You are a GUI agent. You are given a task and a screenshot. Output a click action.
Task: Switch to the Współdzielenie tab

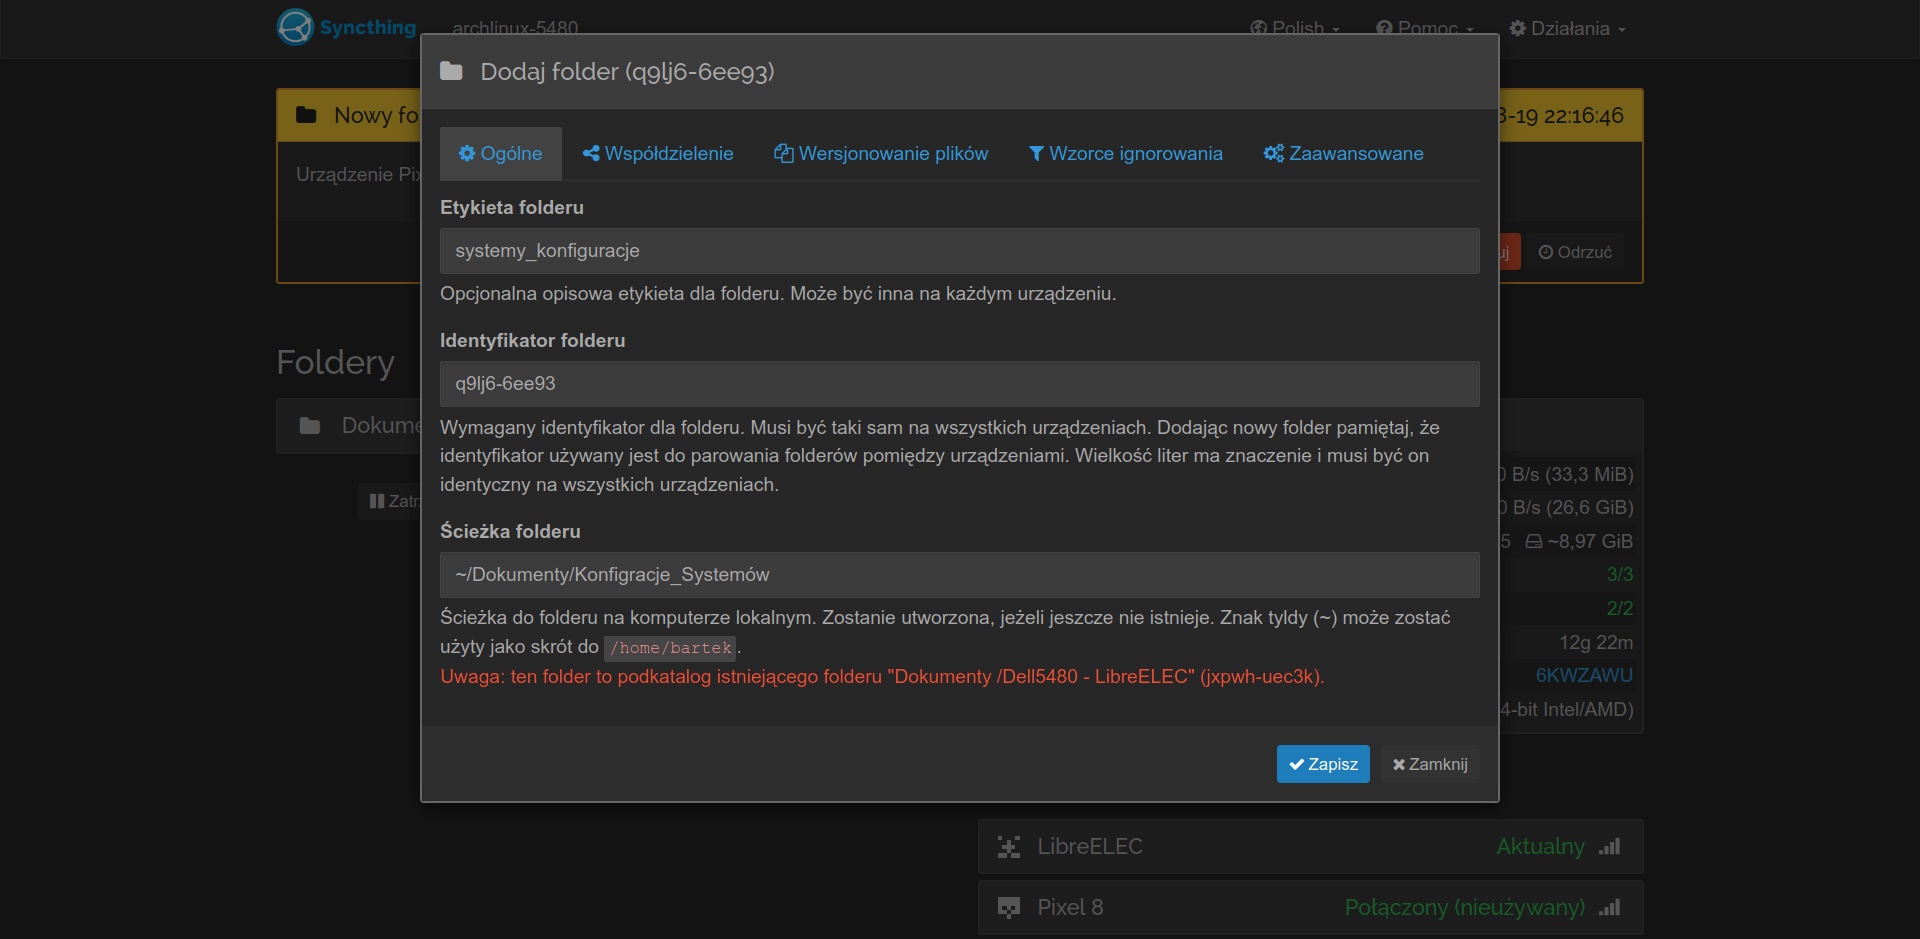658,154
